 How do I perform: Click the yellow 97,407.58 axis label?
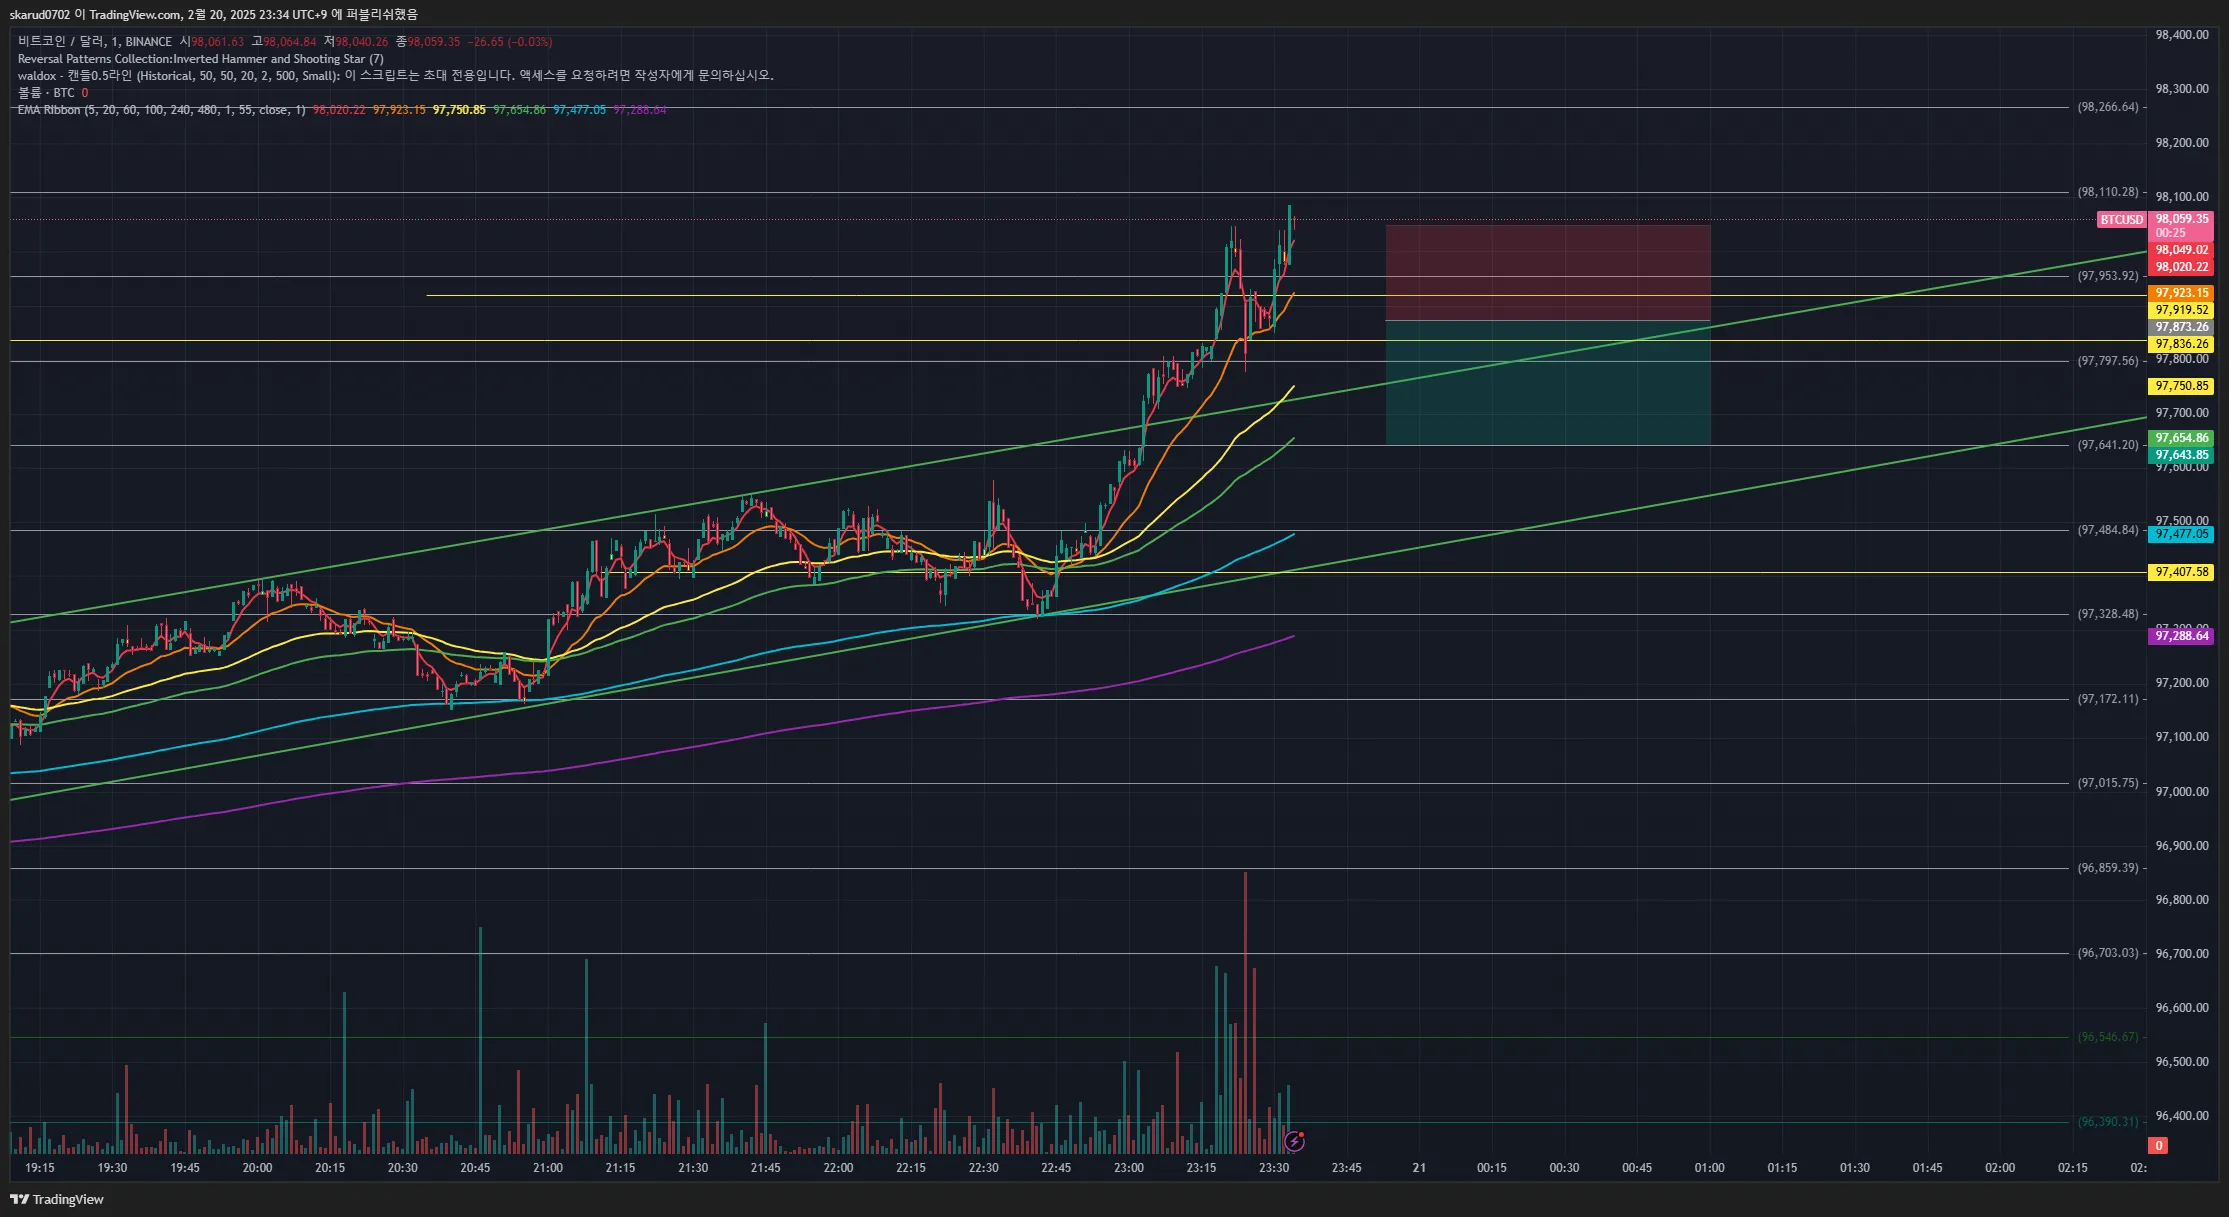[x=2182, y=572]
